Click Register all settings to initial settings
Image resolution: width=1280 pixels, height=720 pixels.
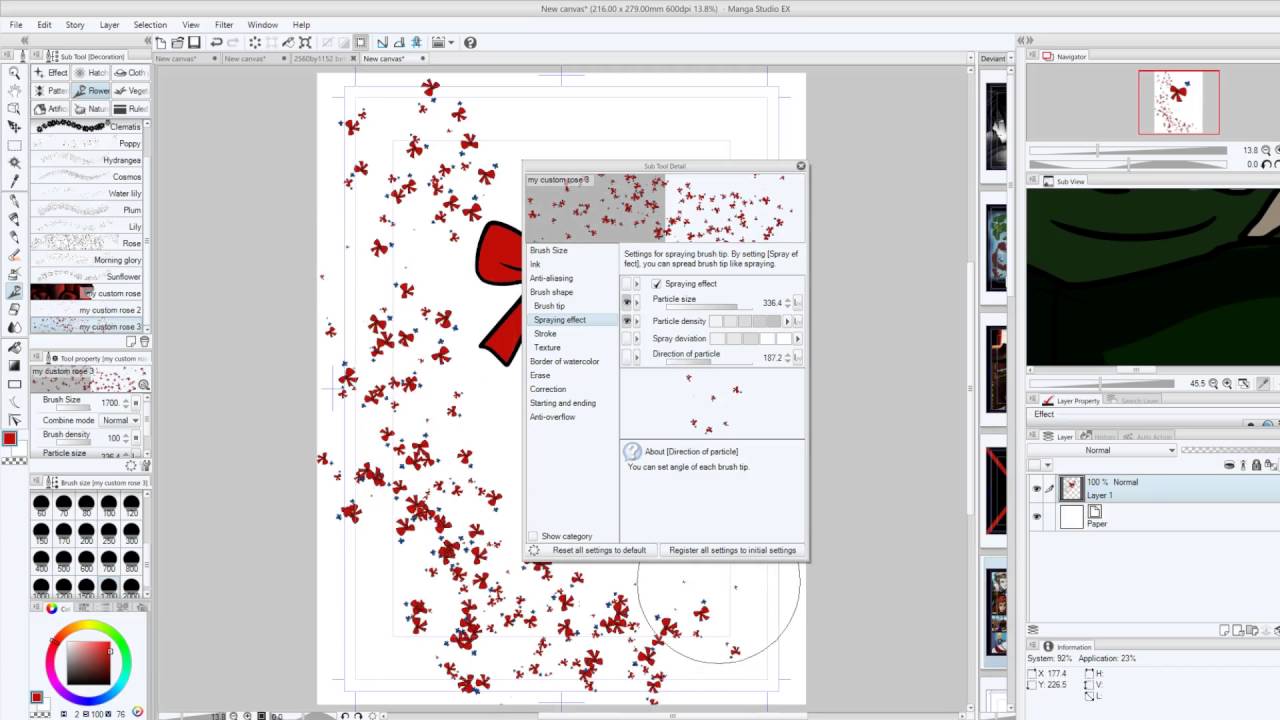click(733, 550)
